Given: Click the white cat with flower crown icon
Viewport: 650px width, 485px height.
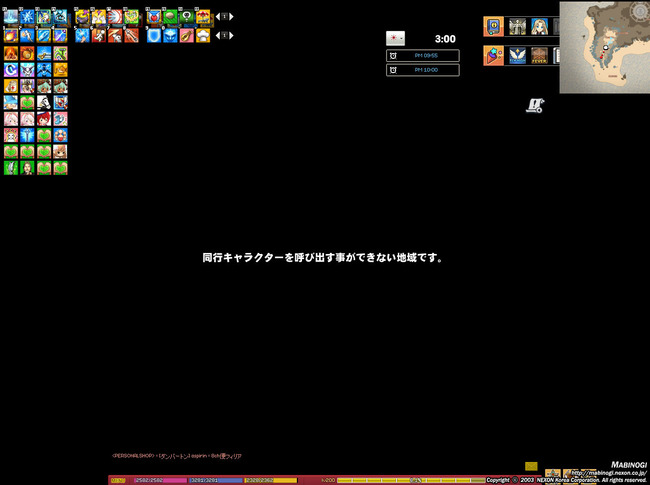Looking at the screenshot, I should coord(11,135).
